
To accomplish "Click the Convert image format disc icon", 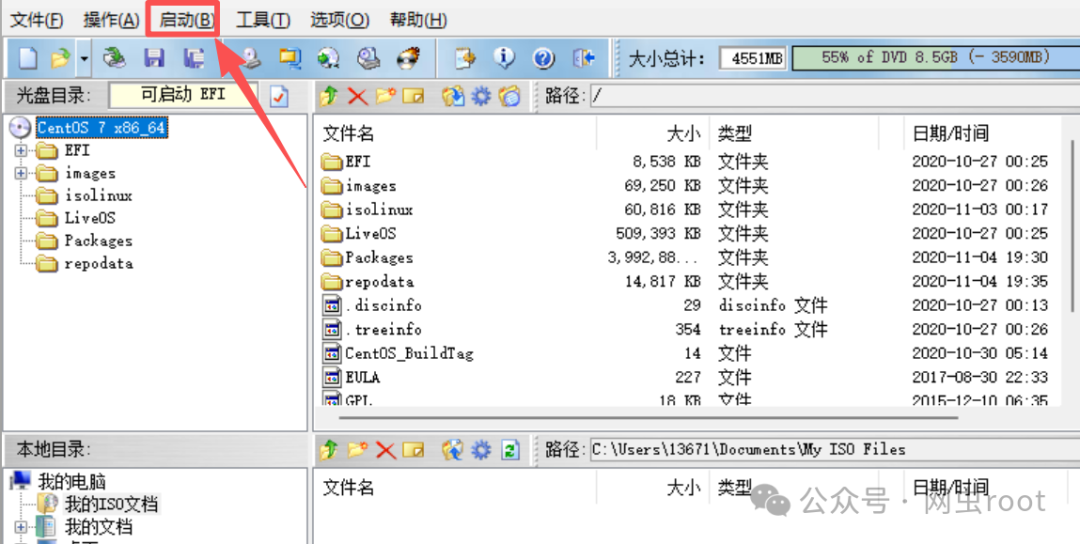I will (329, 59).
